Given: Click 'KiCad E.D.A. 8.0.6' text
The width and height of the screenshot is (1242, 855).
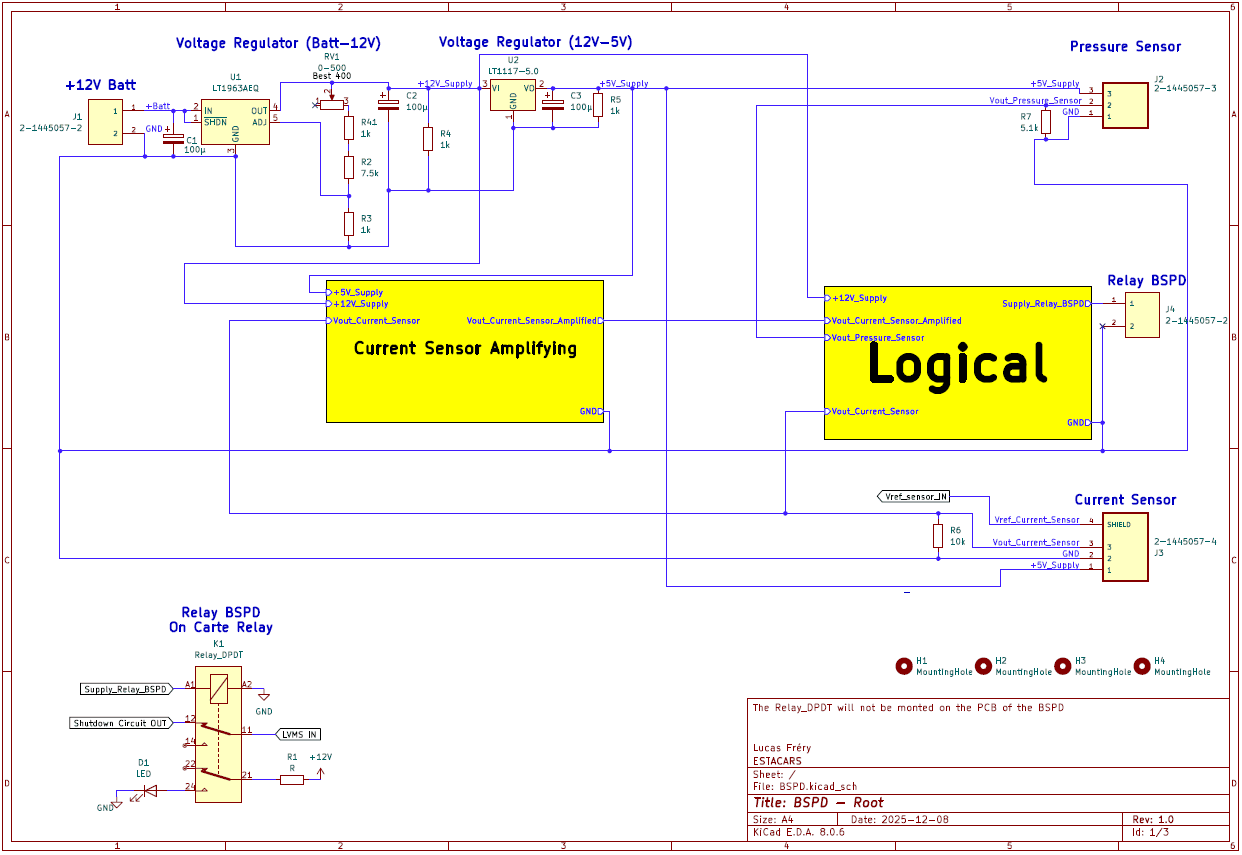Looking at the screenshot, I should pyautogui.click(x=798, y=832).
